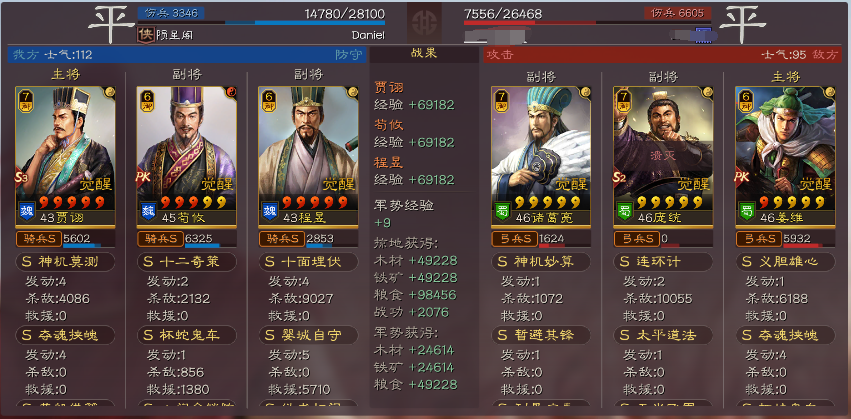Open the 诸葛亮 hero portrait
Viewport: 851px width, 419px height.
click(x=541, y=156)
